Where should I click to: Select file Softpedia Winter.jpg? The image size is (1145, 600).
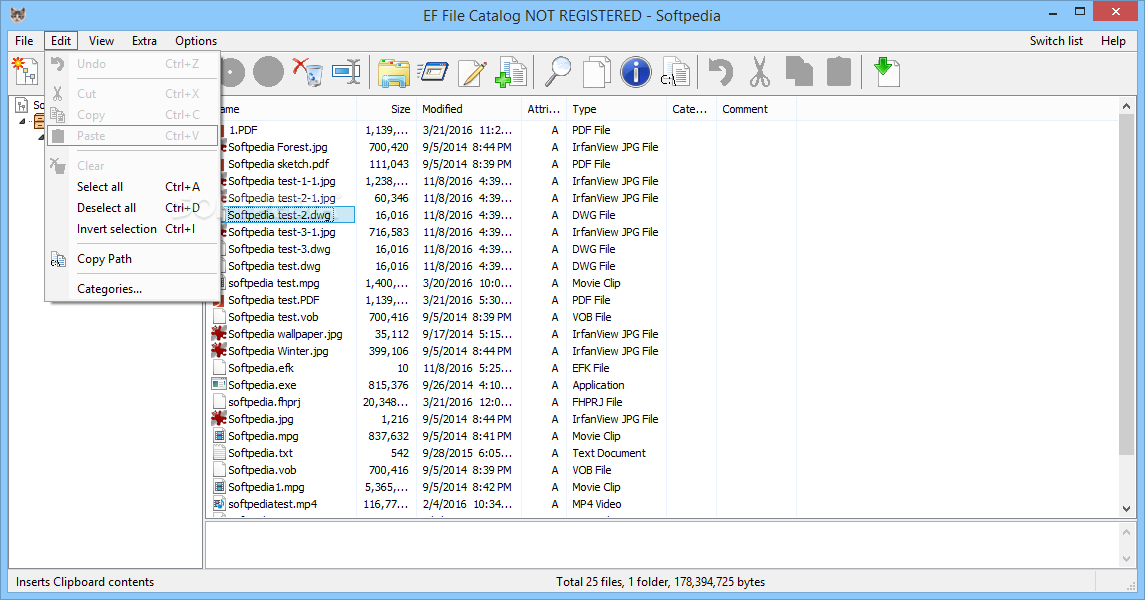tap(278, 351)
